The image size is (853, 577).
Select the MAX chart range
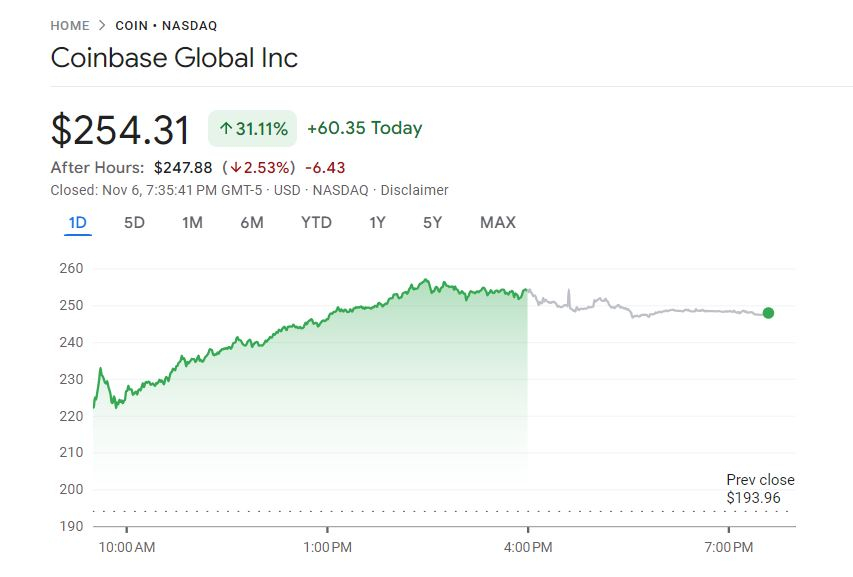[498, 222]
